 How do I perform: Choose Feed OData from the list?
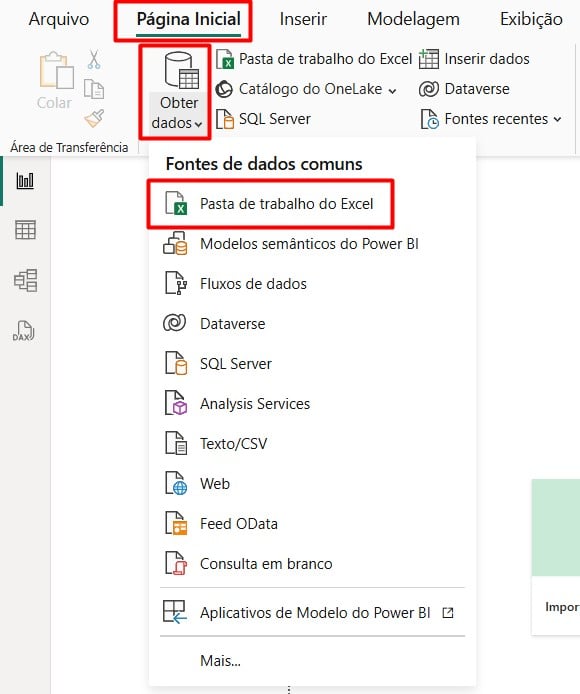312,524
